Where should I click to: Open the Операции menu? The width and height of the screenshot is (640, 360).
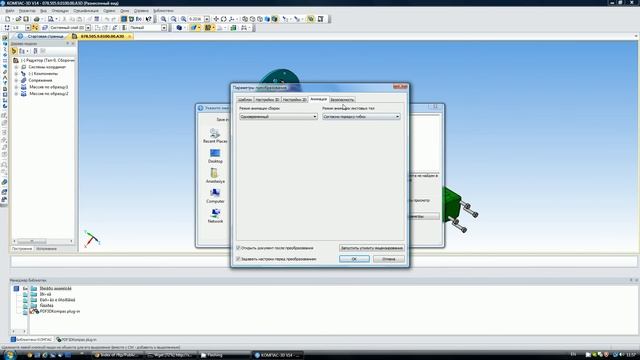coord(60,11)
